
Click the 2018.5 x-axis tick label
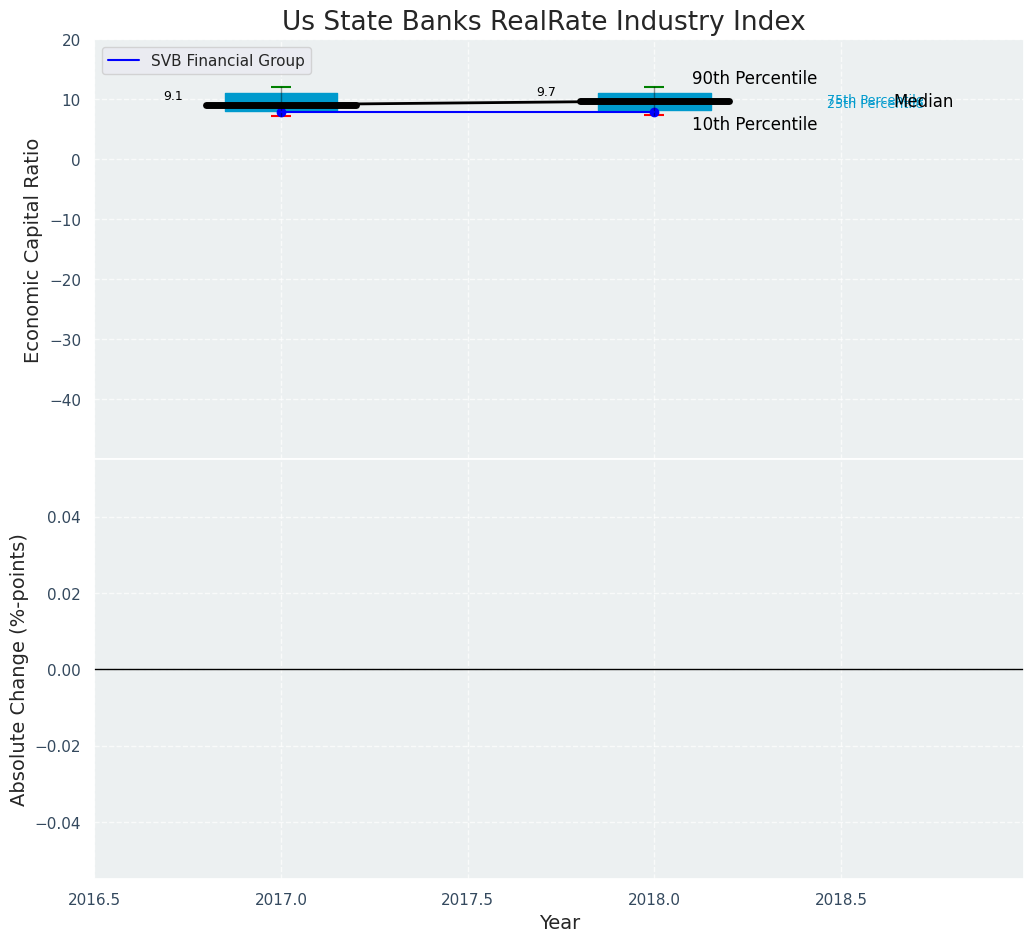841,899
